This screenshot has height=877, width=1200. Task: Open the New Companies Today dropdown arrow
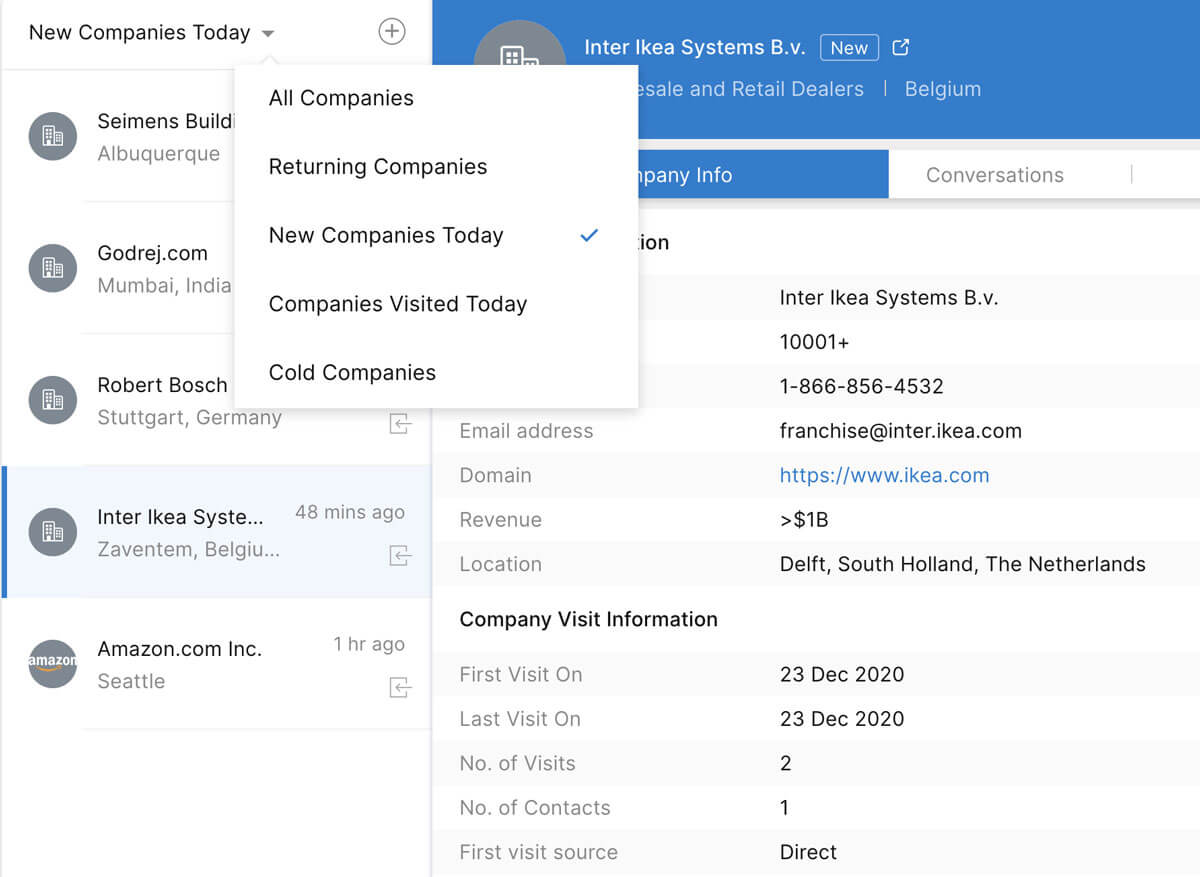[x=268, y=34]
